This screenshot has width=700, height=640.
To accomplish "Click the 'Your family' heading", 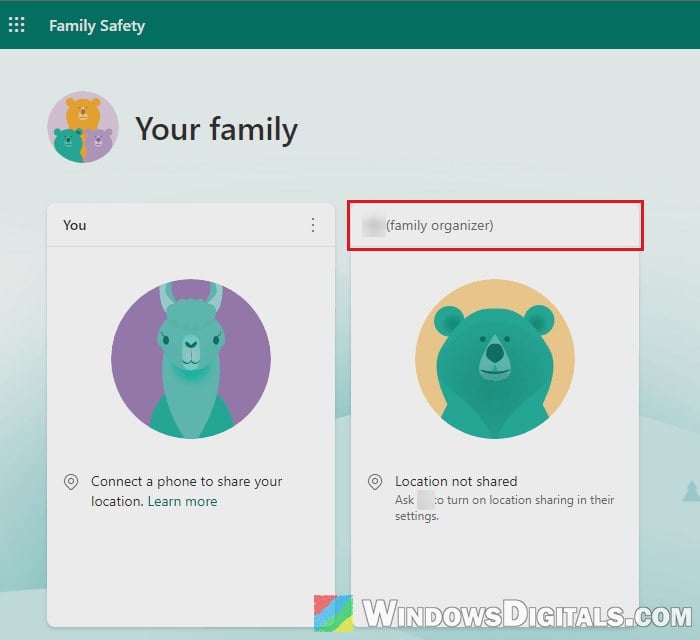I will 217,129.
